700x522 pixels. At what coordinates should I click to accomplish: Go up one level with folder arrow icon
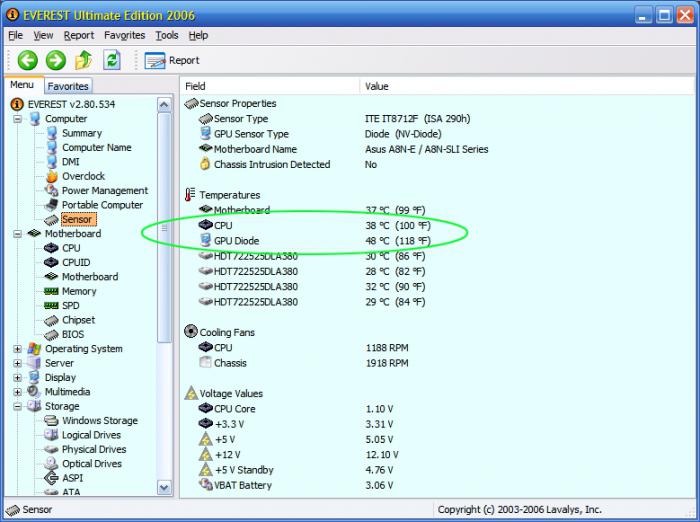pyautogui.click(x=83, y=60)
